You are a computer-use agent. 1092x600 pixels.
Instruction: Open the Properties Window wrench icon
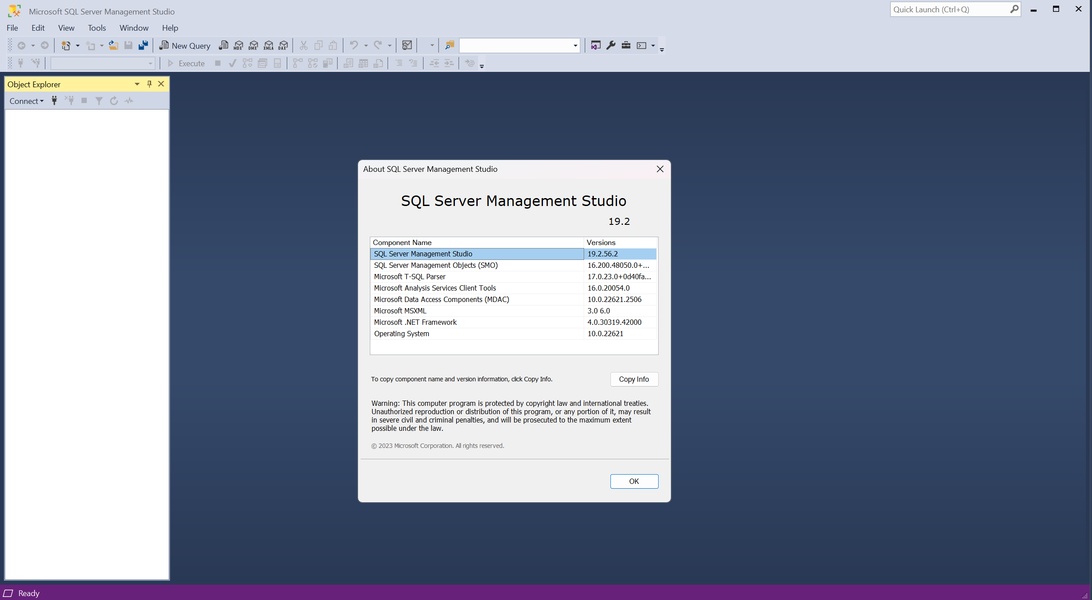(x=610, y=45)
